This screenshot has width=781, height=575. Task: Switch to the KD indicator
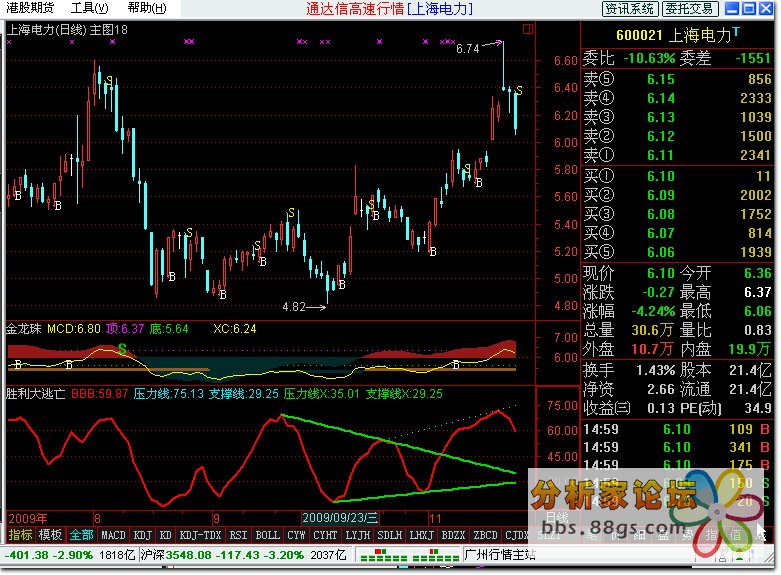coord(165,535)
